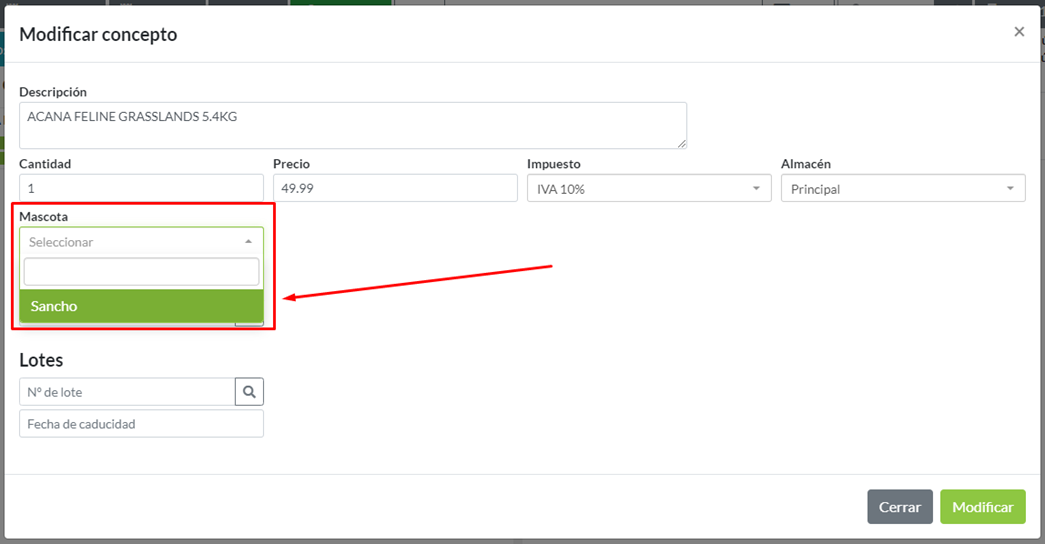This screenshot has height=544, width=1045.
Task: Click the Impuesto dropdown arrow
Action: tap(756, 189)
